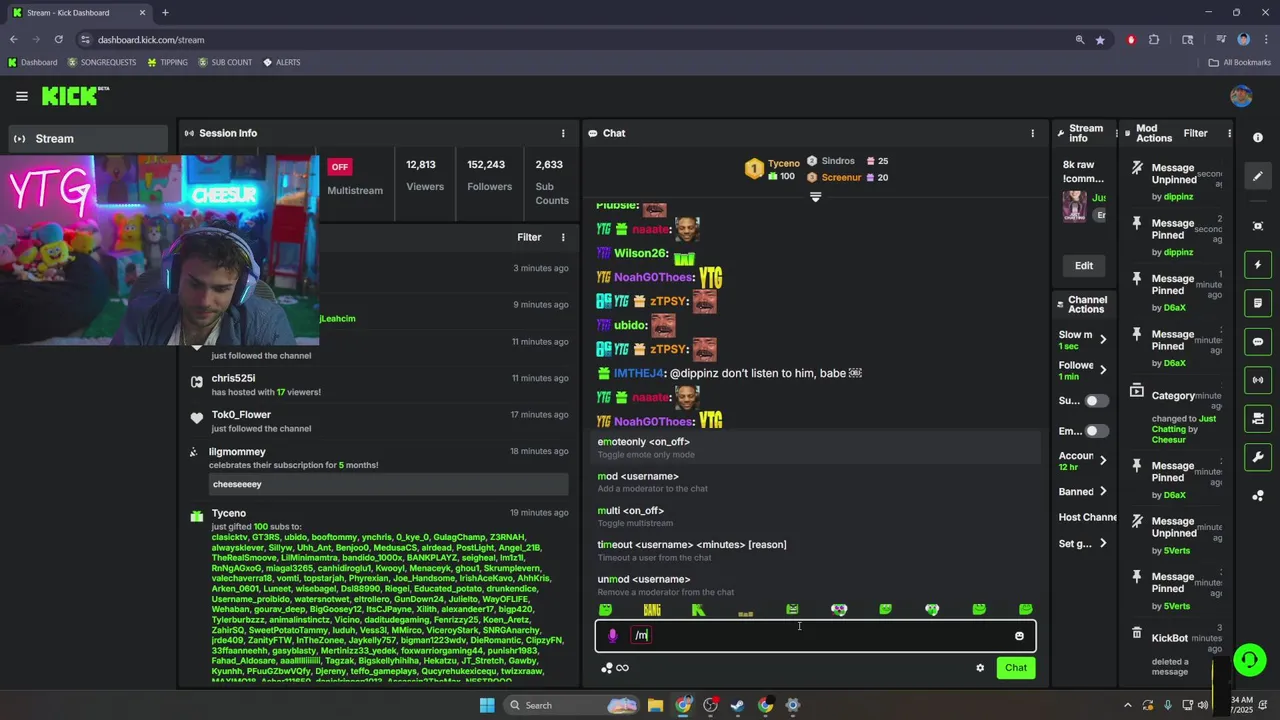Toggle the Multistream OFF badge
The image size is (1280, 720).
pyautogui.click(x=340, y=167)
